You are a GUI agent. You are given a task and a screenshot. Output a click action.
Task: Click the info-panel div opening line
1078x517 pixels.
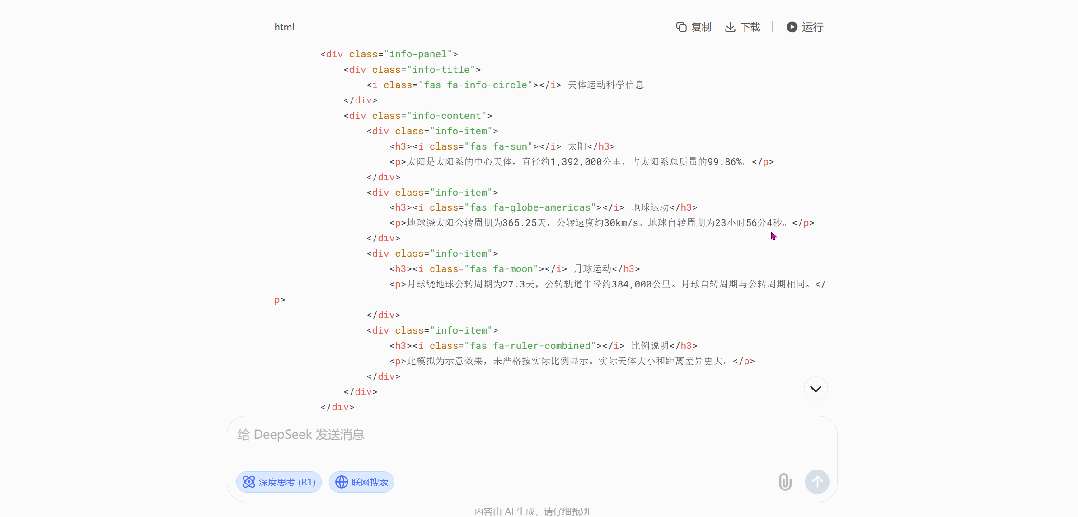(389, 54)
